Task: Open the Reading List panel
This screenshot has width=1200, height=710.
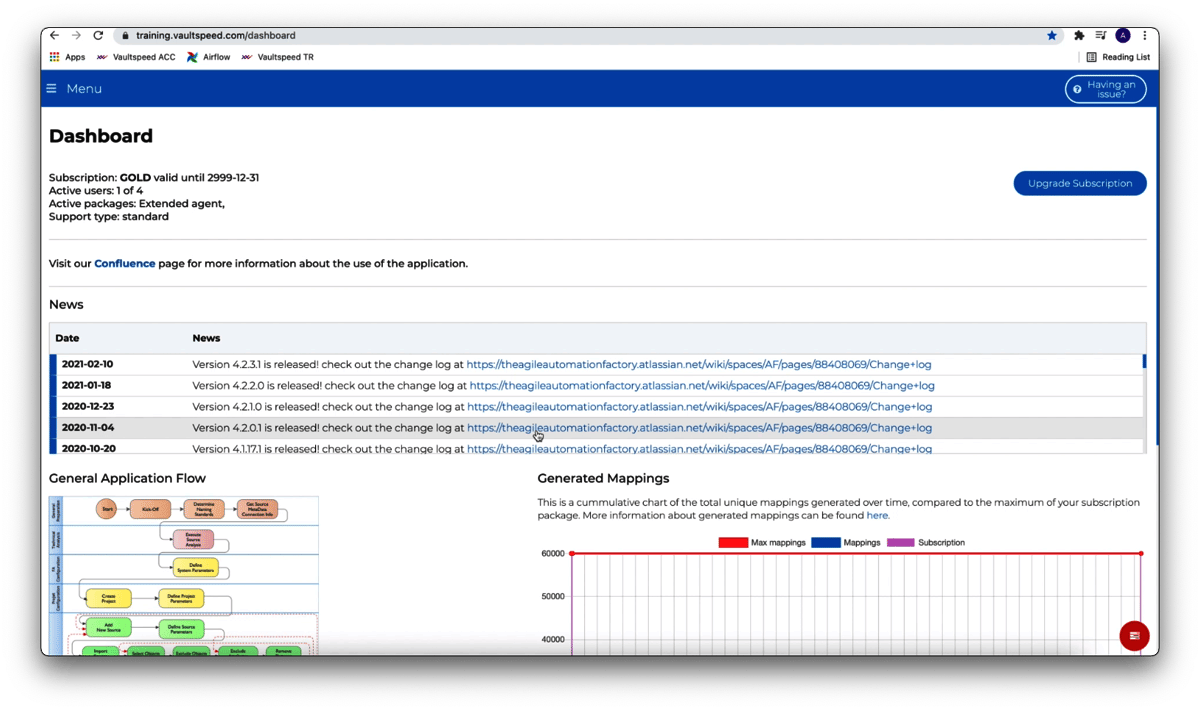Action: coord(1118,57)
